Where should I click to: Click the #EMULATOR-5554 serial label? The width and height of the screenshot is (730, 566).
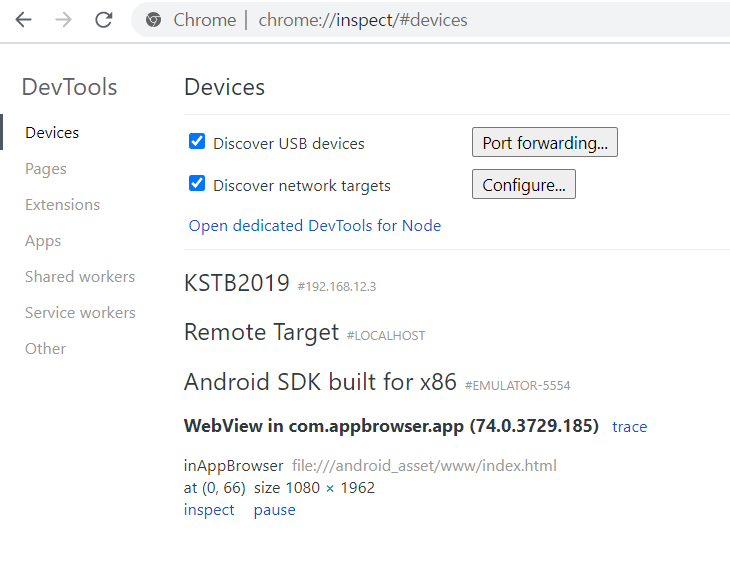point(517,386)
